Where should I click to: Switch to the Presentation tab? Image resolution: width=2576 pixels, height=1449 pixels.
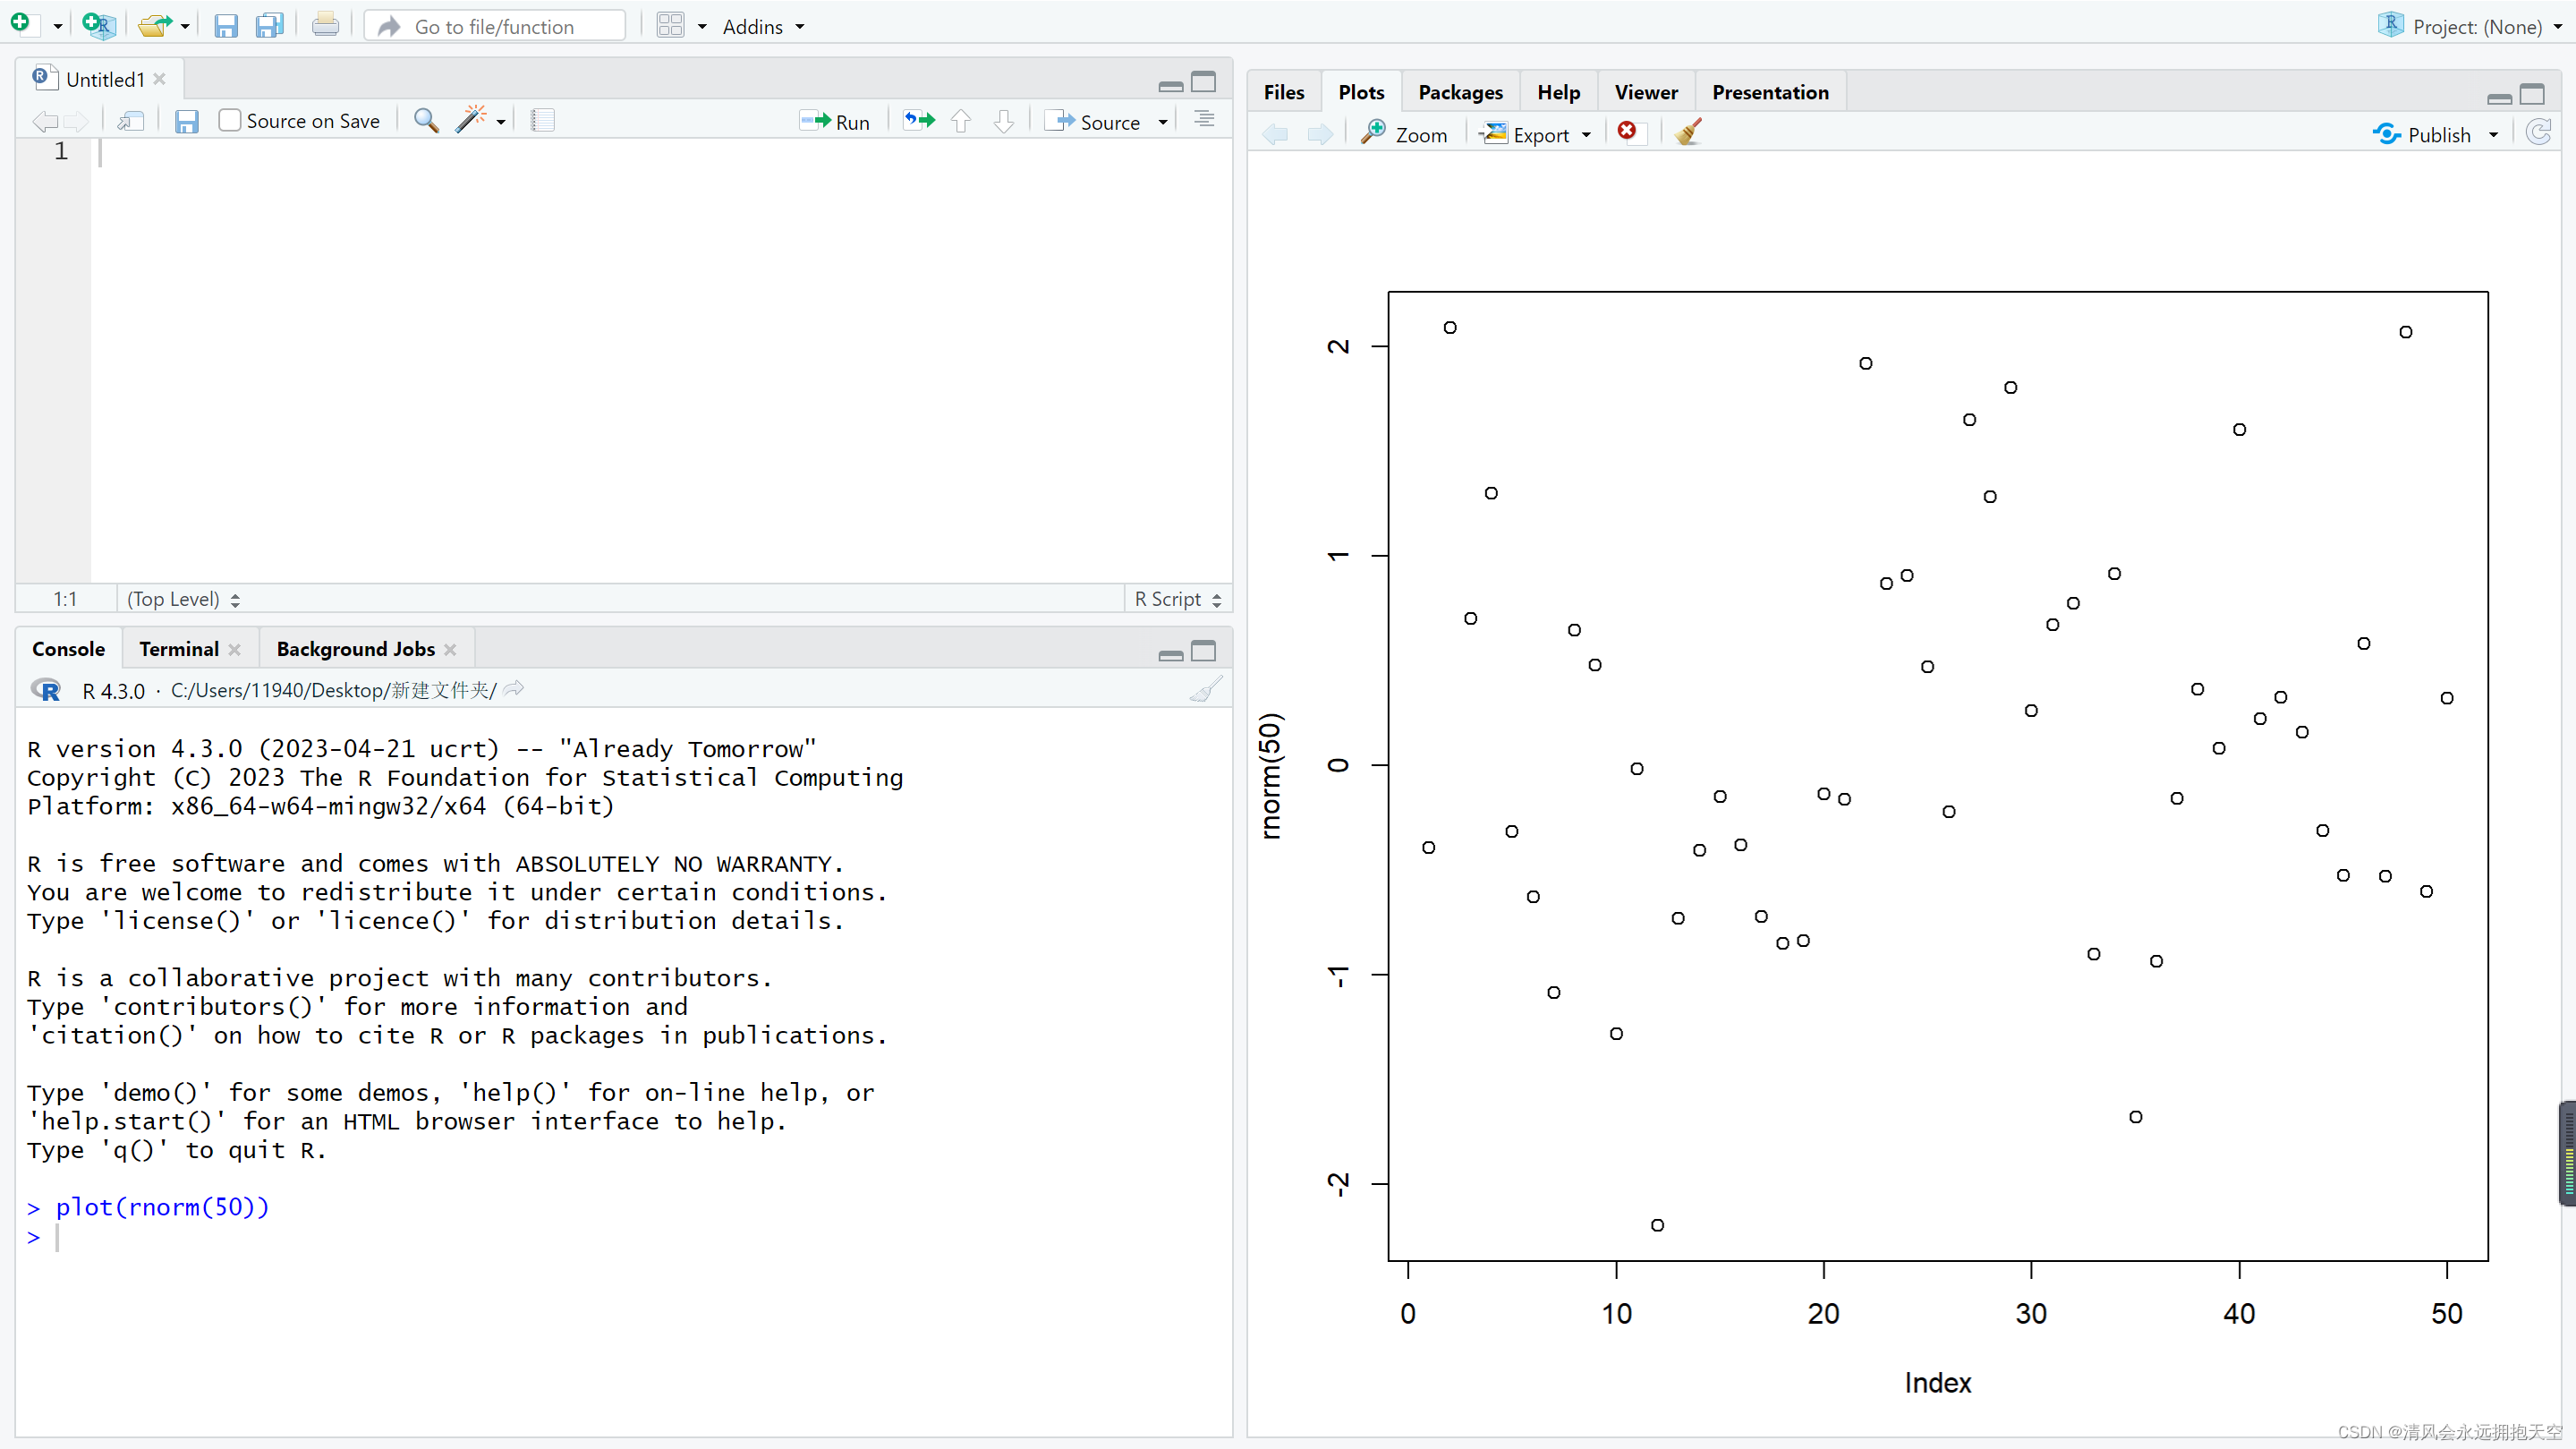[x=1770, y=92]
